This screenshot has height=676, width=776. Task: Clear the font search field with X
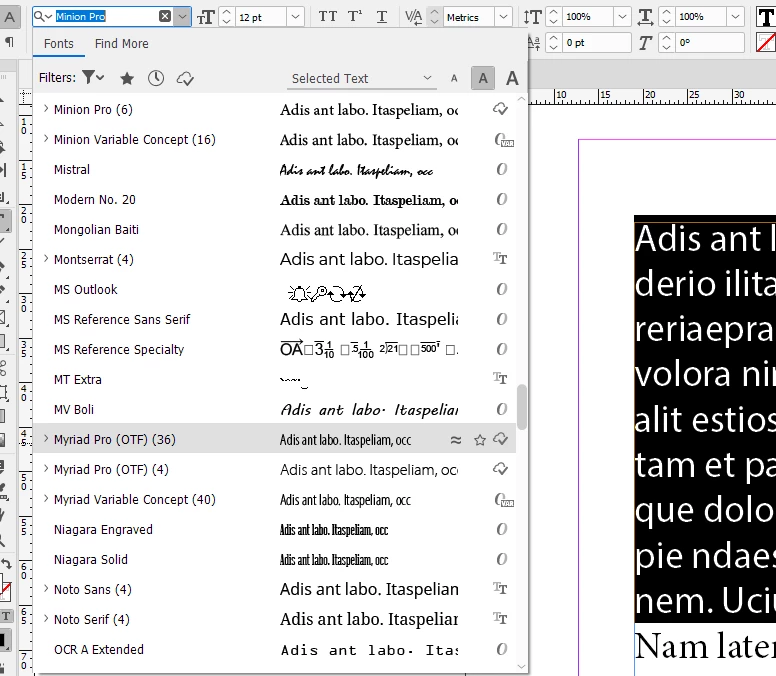tap(165, 16)
